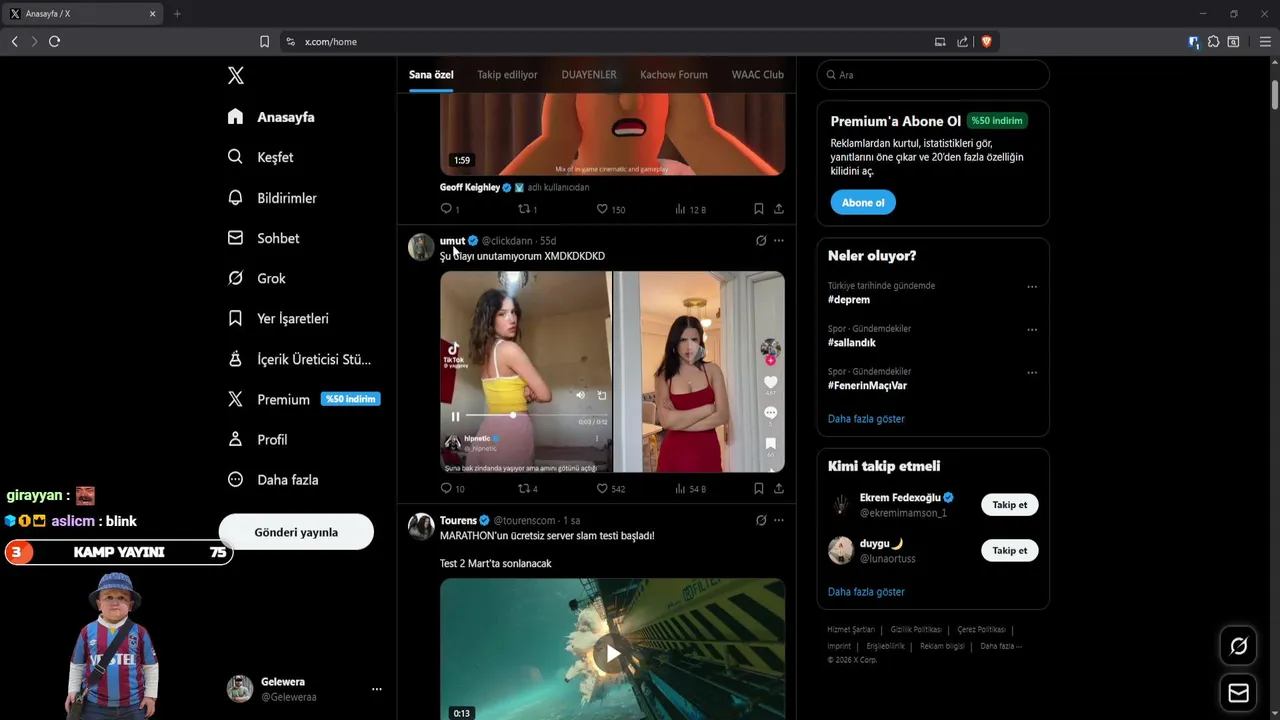This screenshot has width=1280, height=720.
Task: Mute the umut video
Action: 580,395
